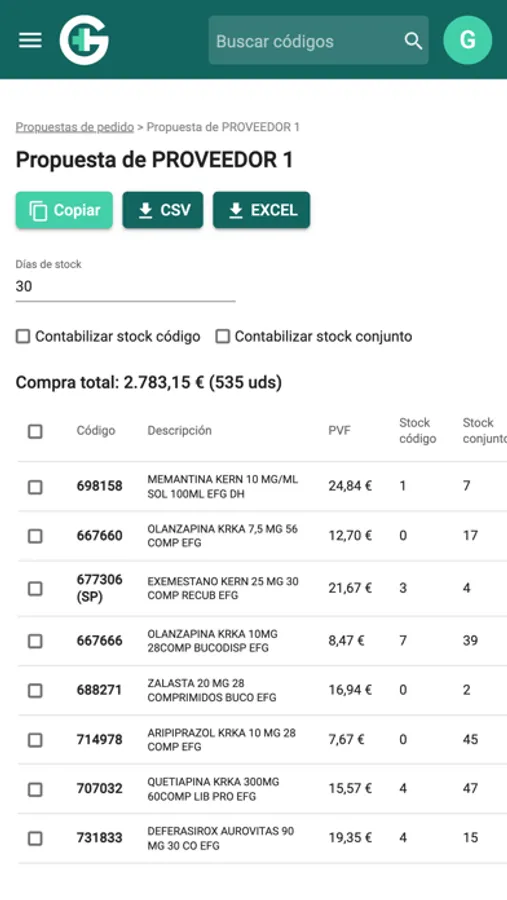Click EXEMESTANO KERN 25 MG description
Image resolution: width=507 pixels, height=900 pixels.
(223, 588)
